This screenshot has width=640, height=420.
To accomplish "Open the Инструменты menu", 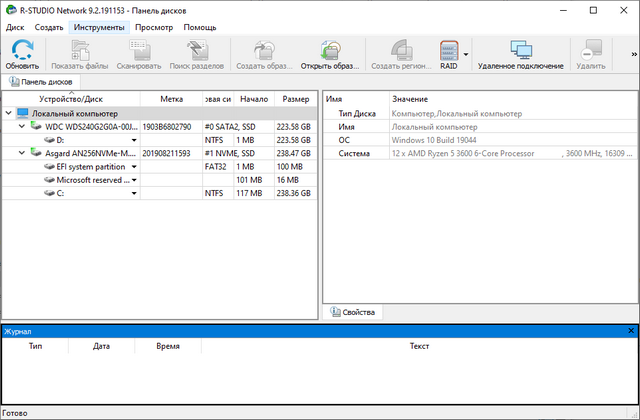I will click(x=98, y=27).
